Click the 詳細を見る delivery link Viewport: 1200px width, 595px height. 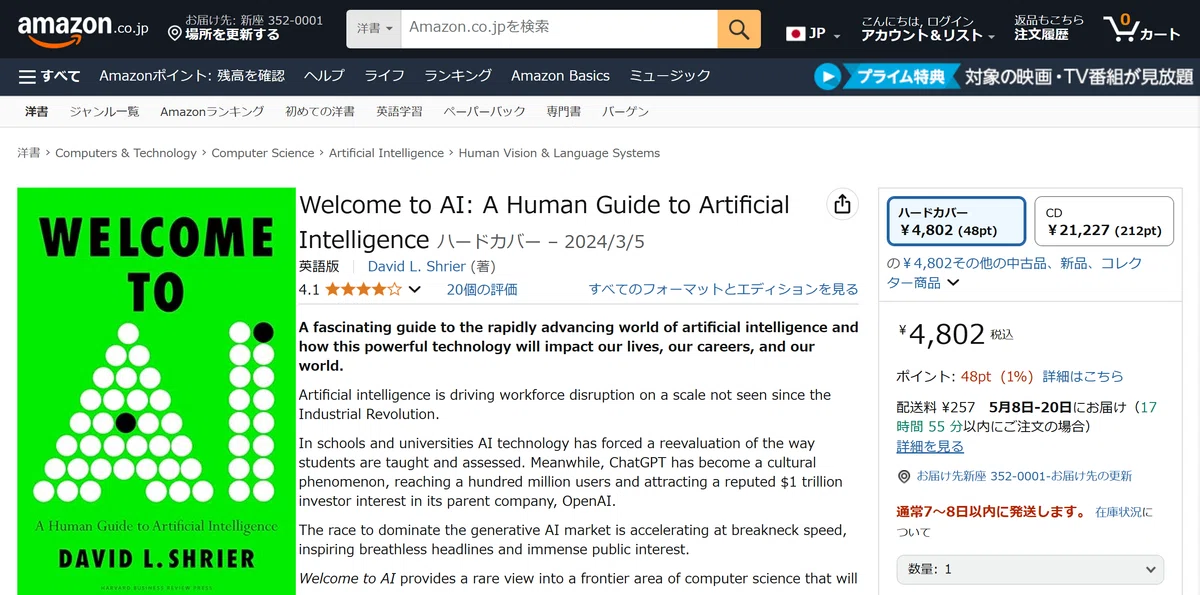click(930, 447)
